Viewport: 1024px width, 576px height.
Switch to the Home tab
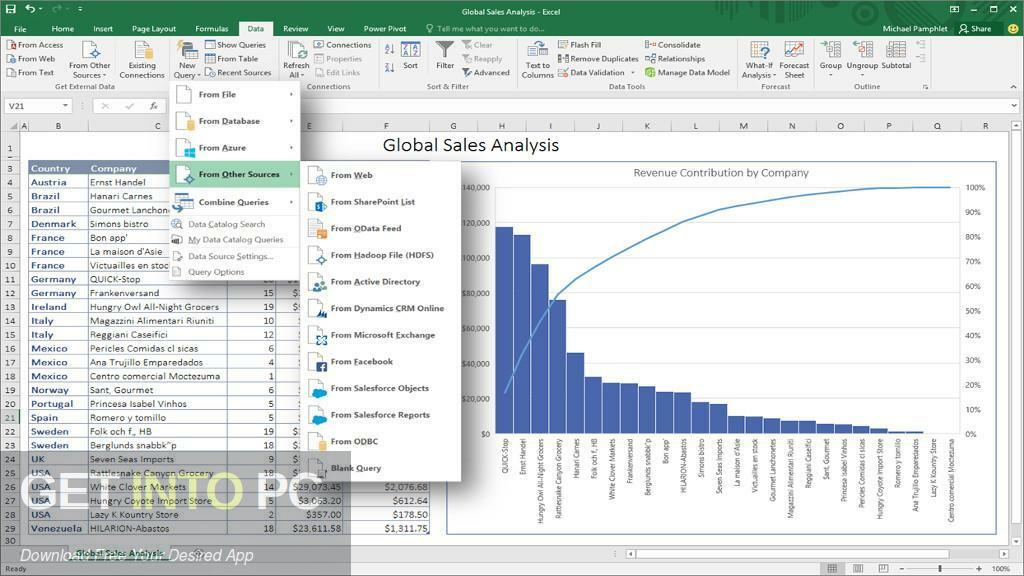pos(63,29)
